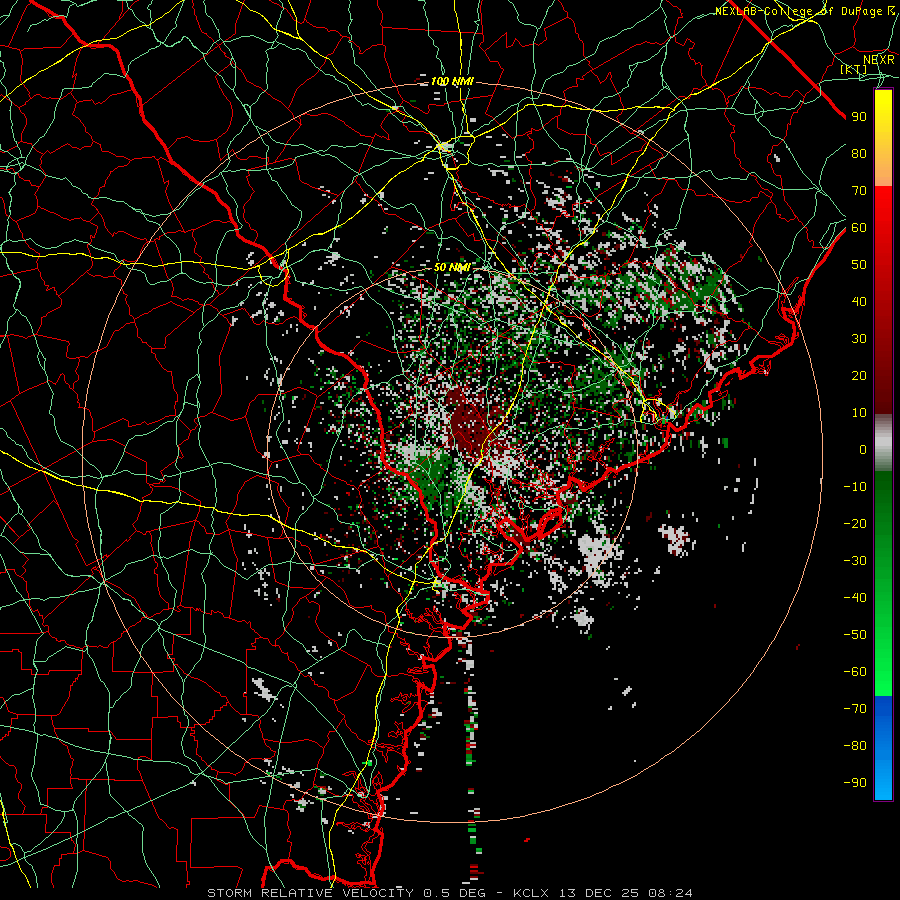Click the -80 value on the velocity scale
This screenshot has width=900, height=900.
pyautogui.click(x=855, y=746)
